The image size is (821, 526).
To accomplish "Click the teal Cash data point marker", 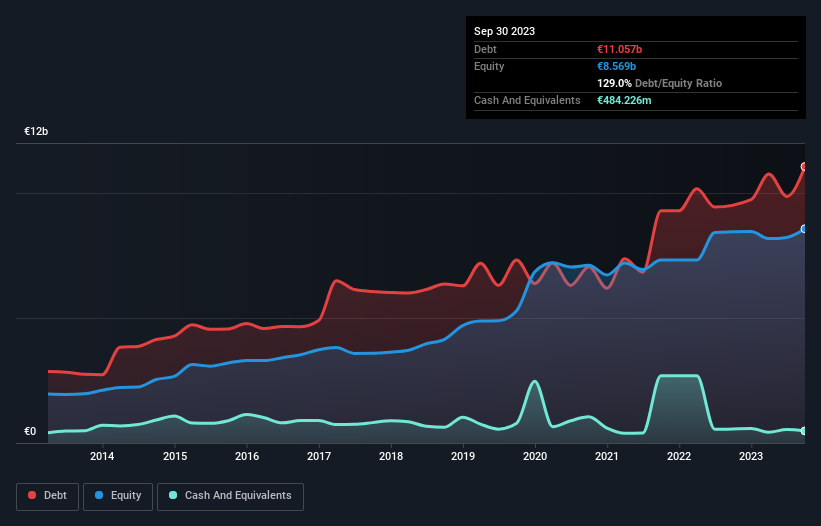I will [804, 431].
